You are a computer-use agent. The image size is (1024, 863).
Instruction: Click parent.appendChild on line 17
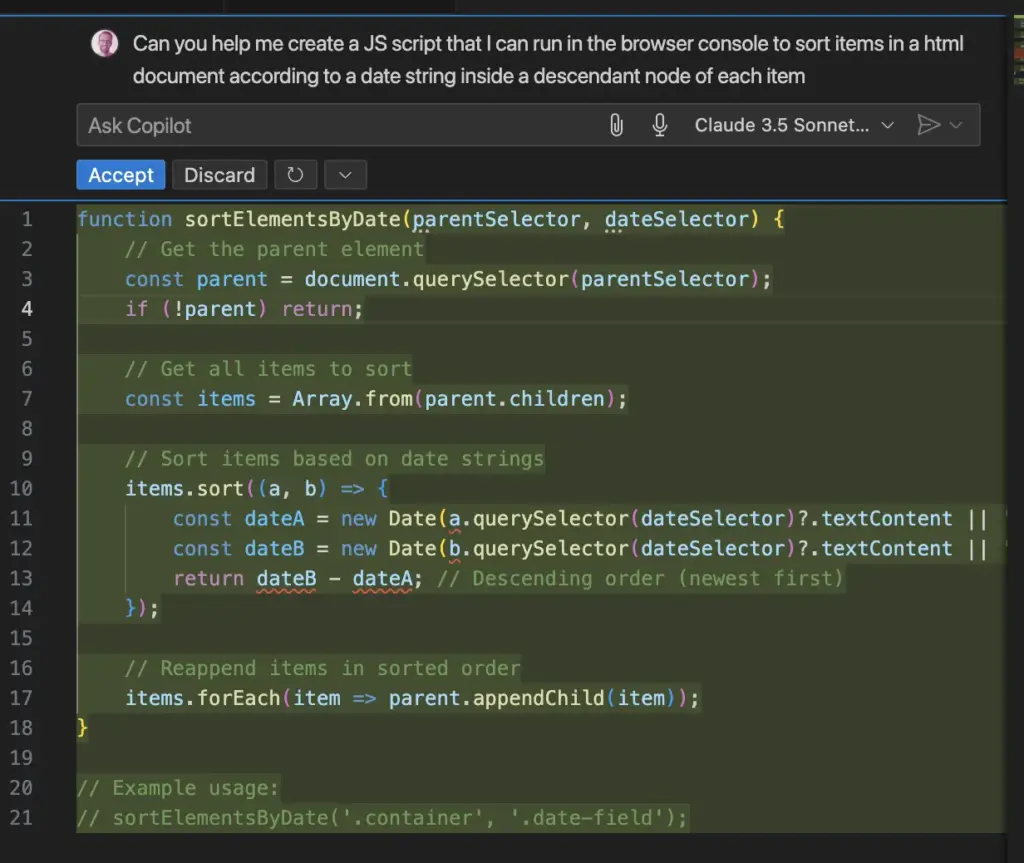(x=496, y=698)
